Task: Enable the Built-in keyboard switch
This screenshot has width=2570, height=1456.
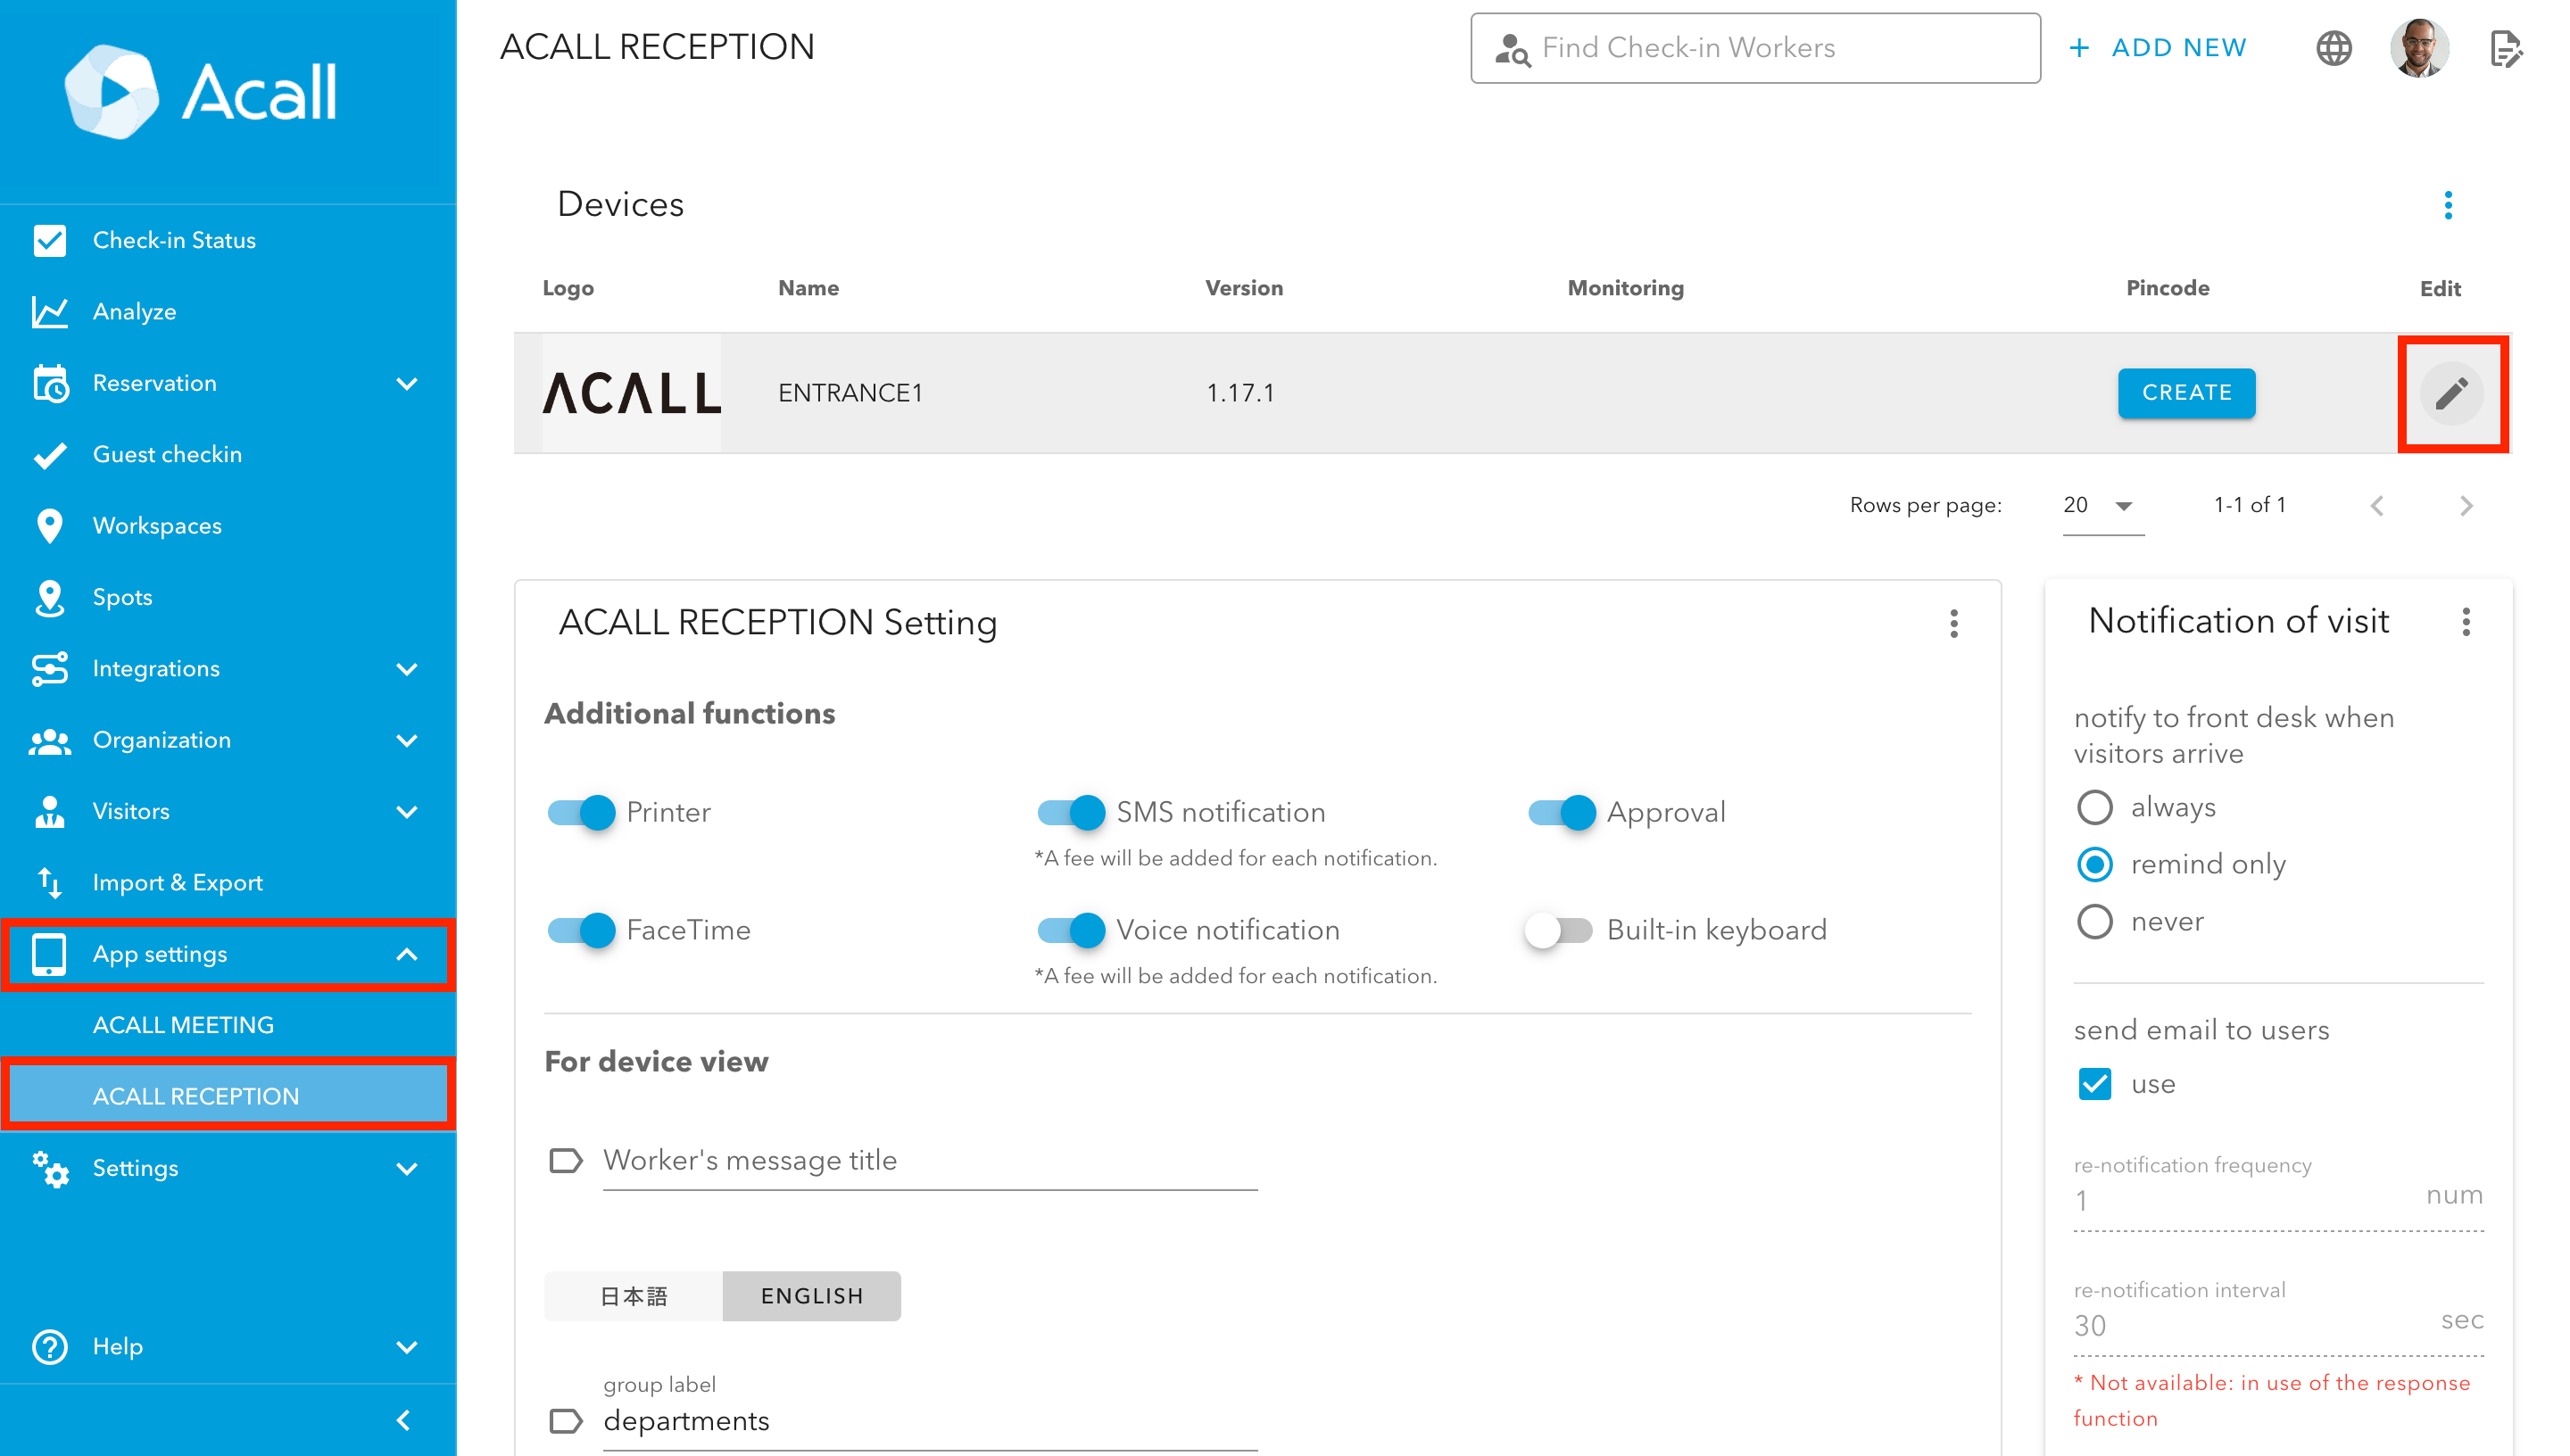Action: (1558, 930)
